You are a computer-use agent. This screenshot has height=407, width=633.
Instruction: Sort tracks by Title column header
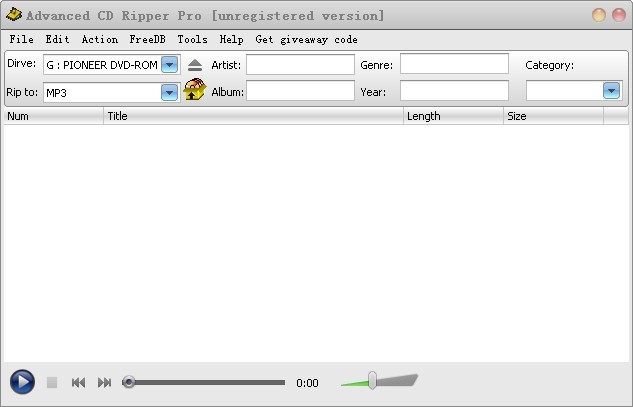(x=253, y=116)
